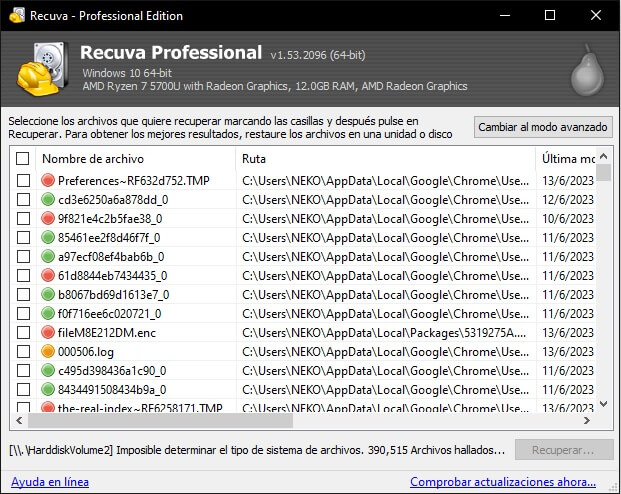Viewport: 621px width, 494px height.
Task: Click green status dot for b8067bd69d1613e7_0
Action: pyautogui.click(x=48, y=294)
